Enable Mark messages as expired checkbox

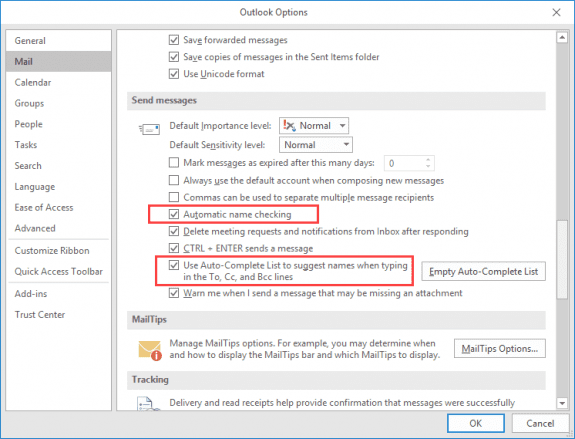point(174,162)
